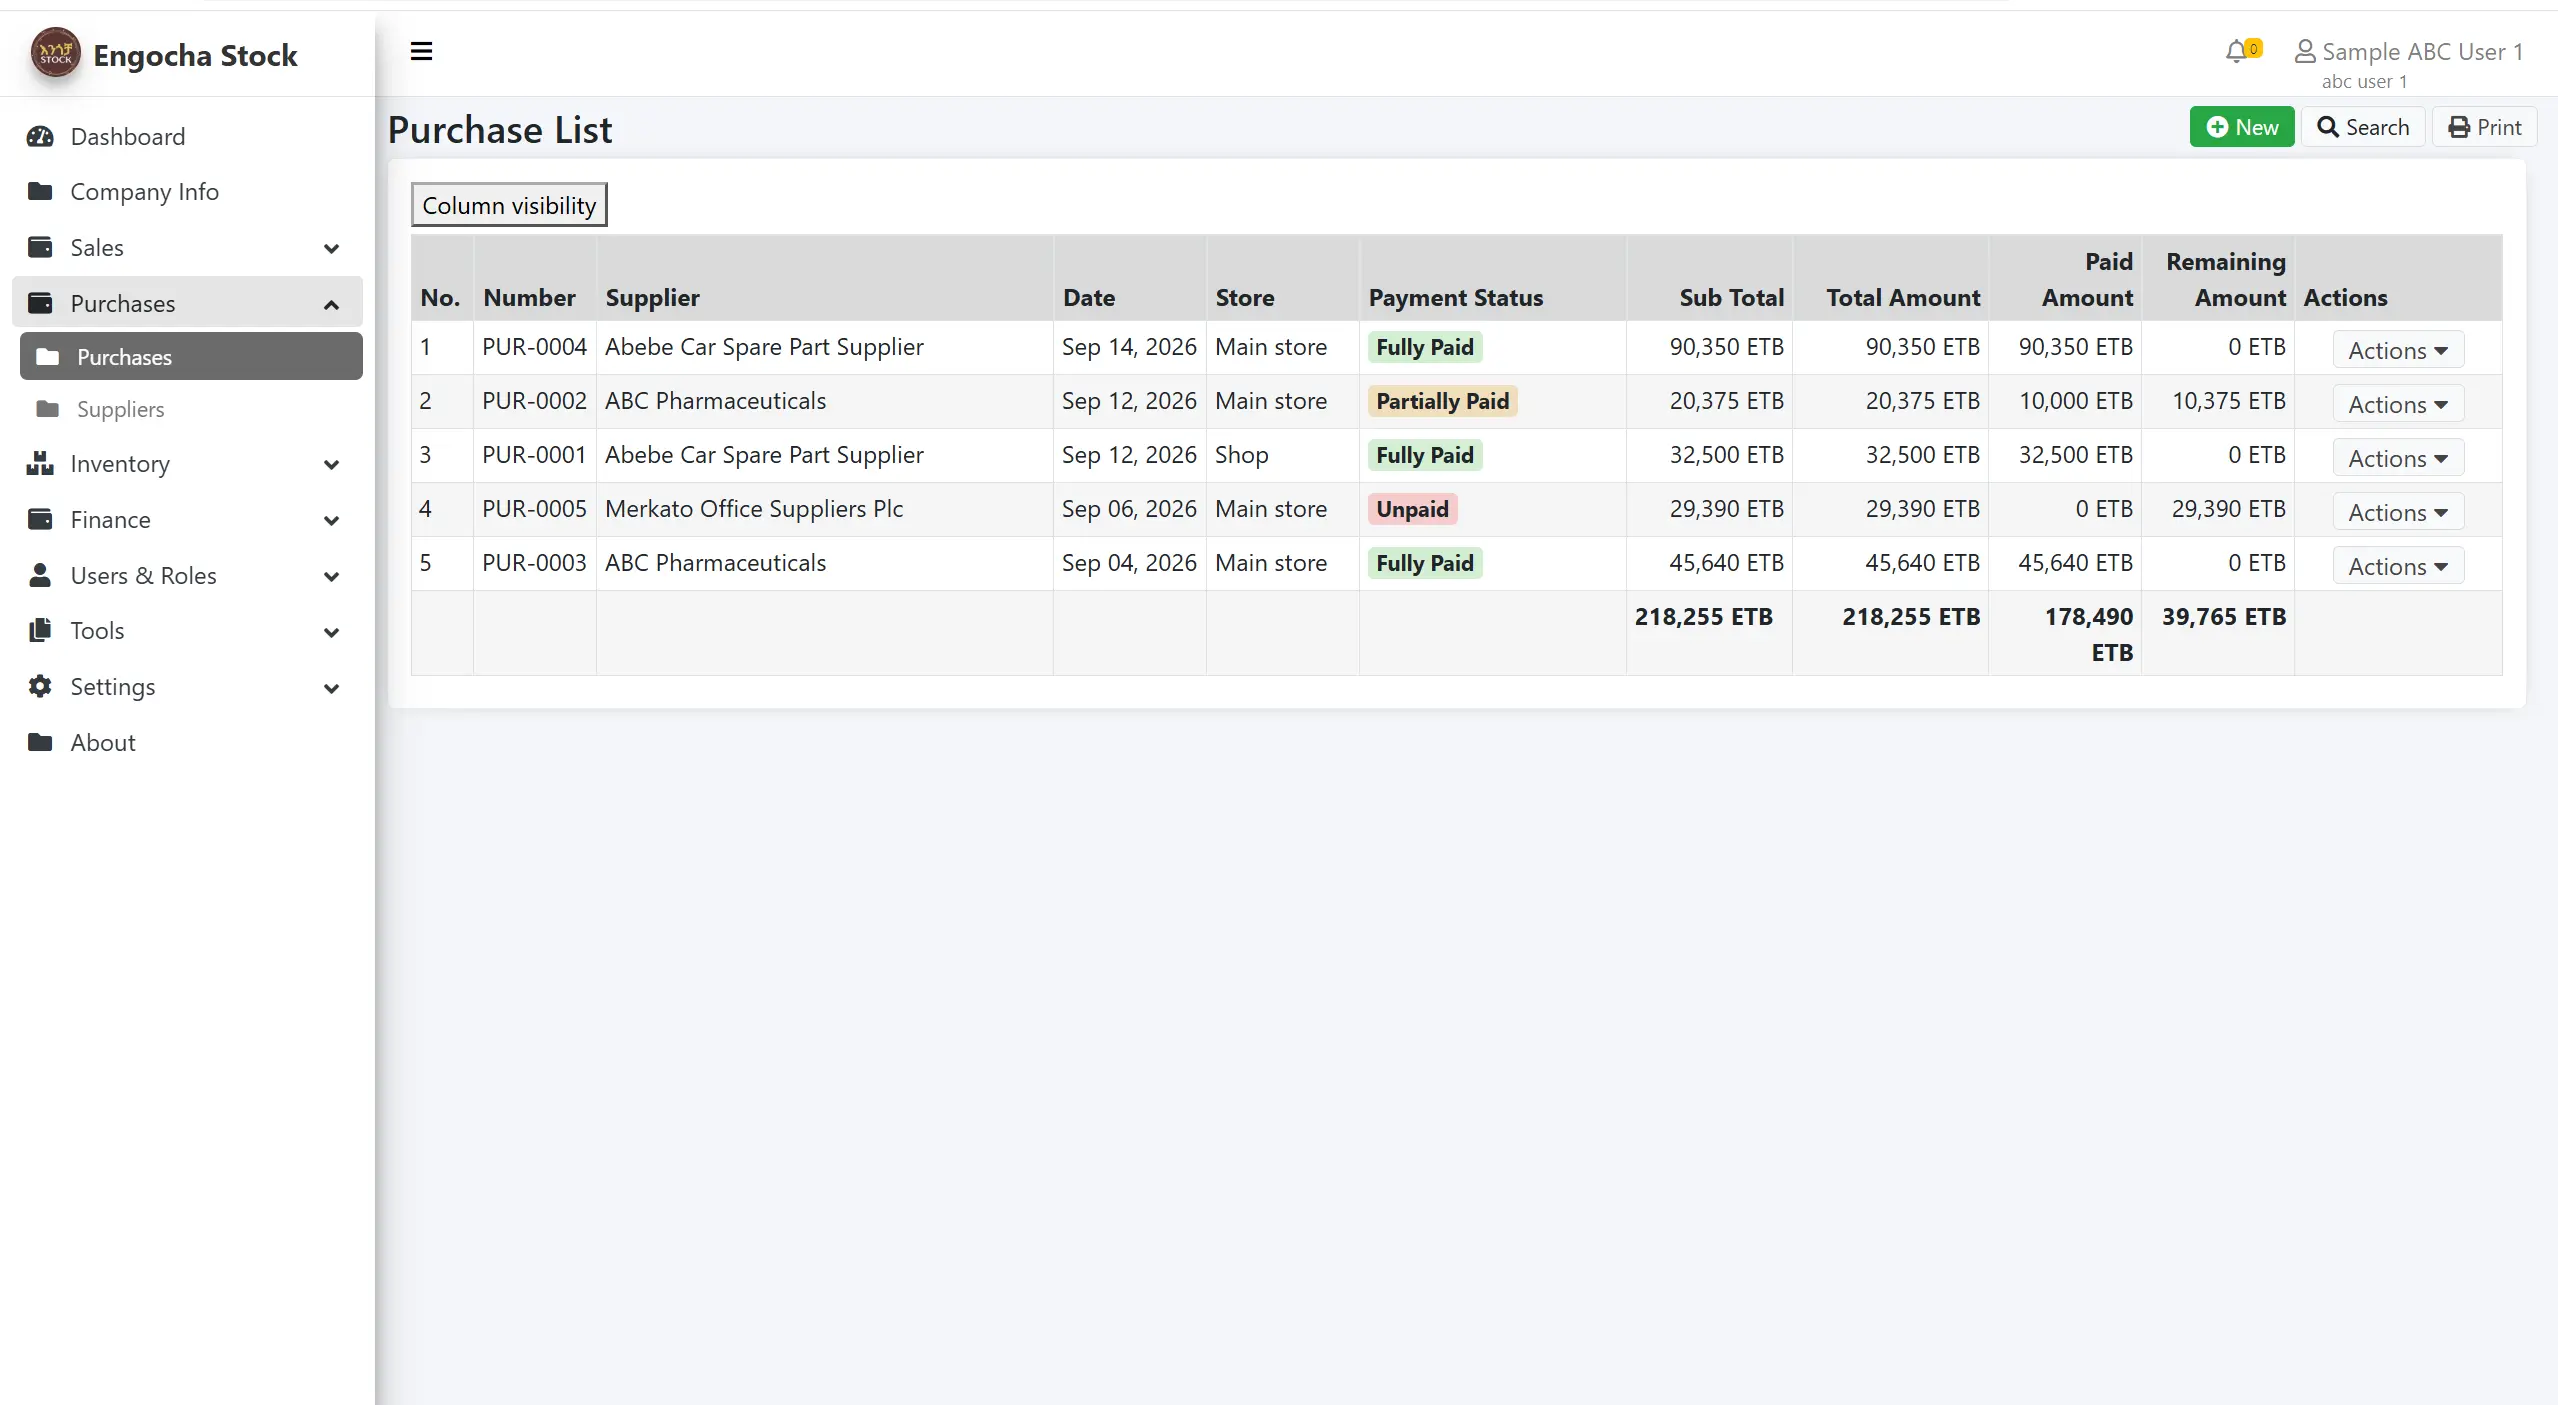Click the Sales wallet icon
Viewport: 2558px width, 1405px height.
pyautogui.click(x=40, y=247)
